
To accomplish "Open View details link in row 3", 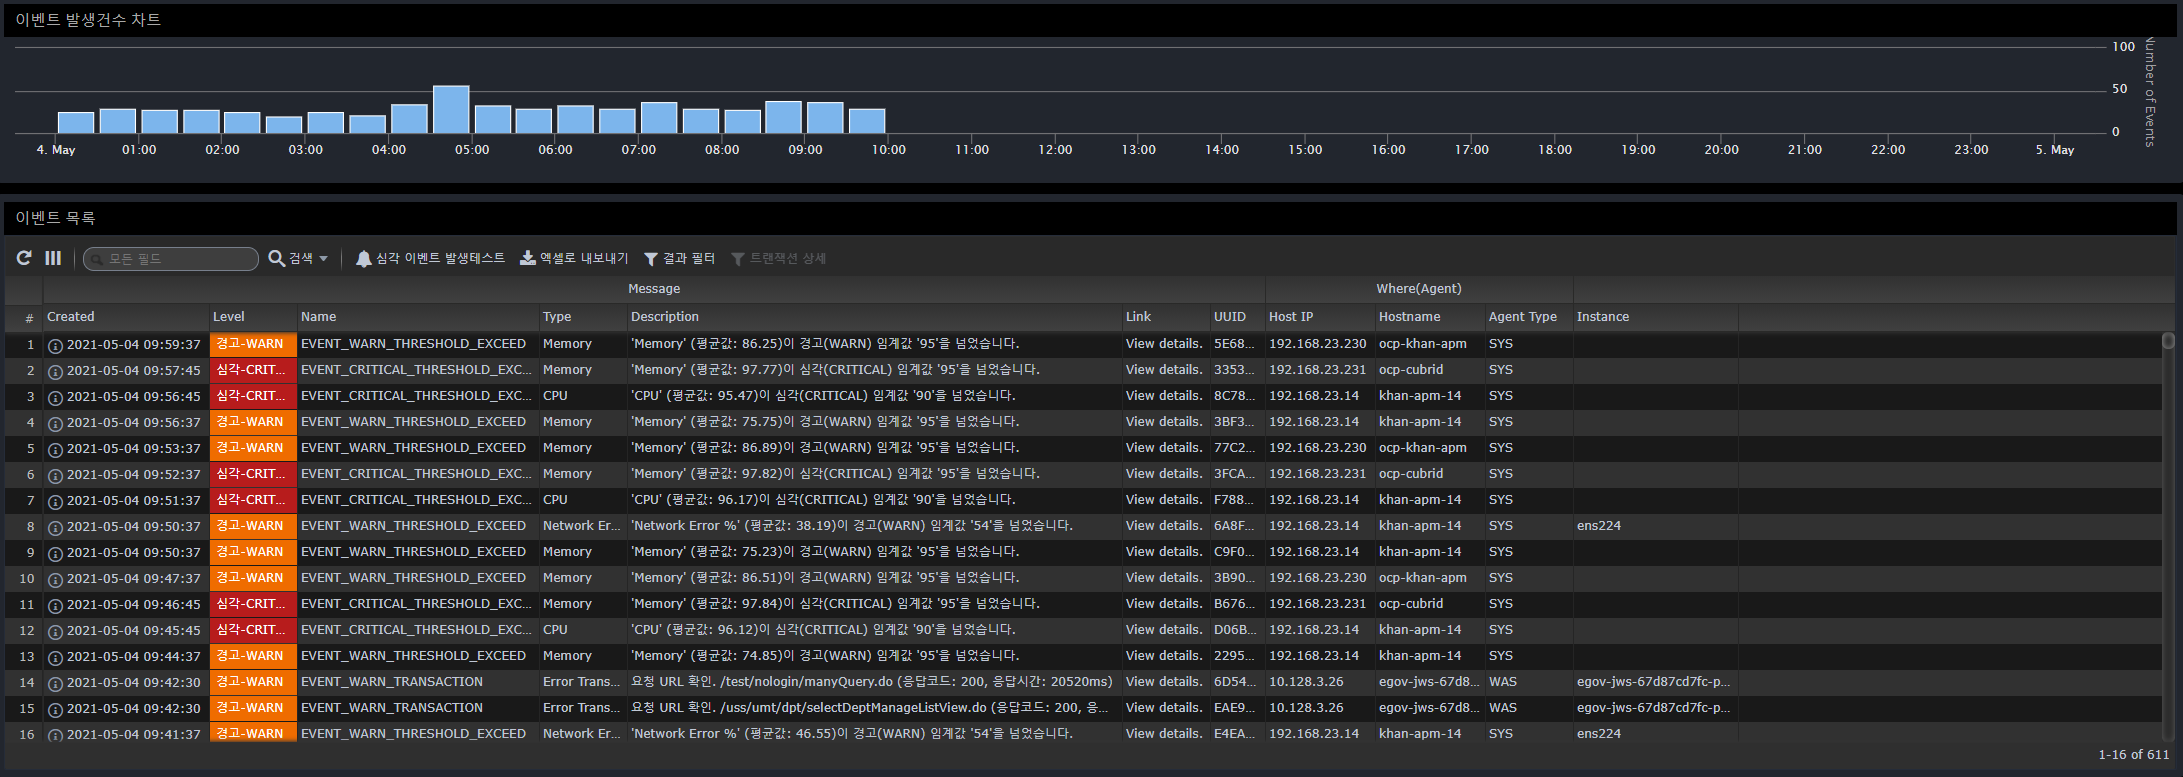I will pos(1163,396).
